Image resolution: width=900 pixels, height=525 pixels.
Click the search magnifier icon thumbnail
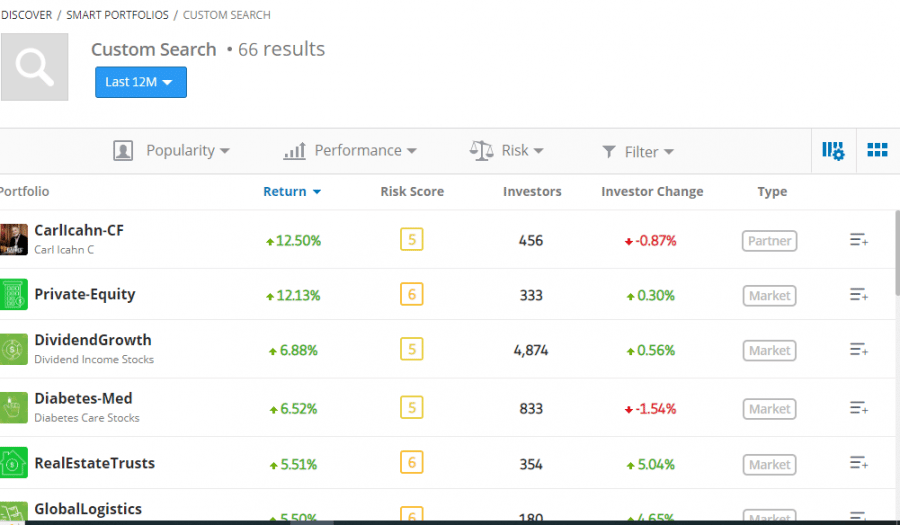click(35, 67)
